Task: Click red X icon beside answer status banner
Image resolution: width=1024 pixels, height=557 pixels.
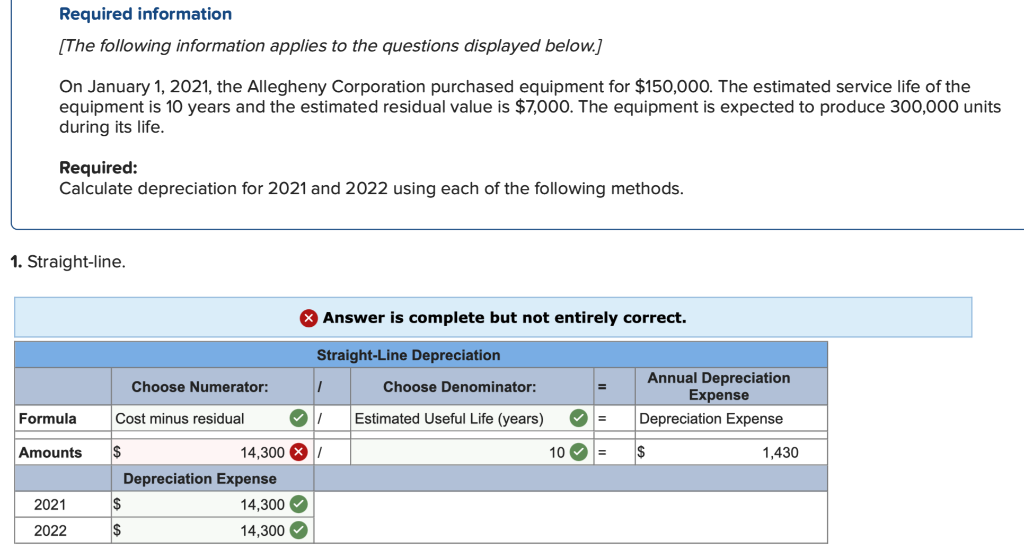Action: click(309, 318)
